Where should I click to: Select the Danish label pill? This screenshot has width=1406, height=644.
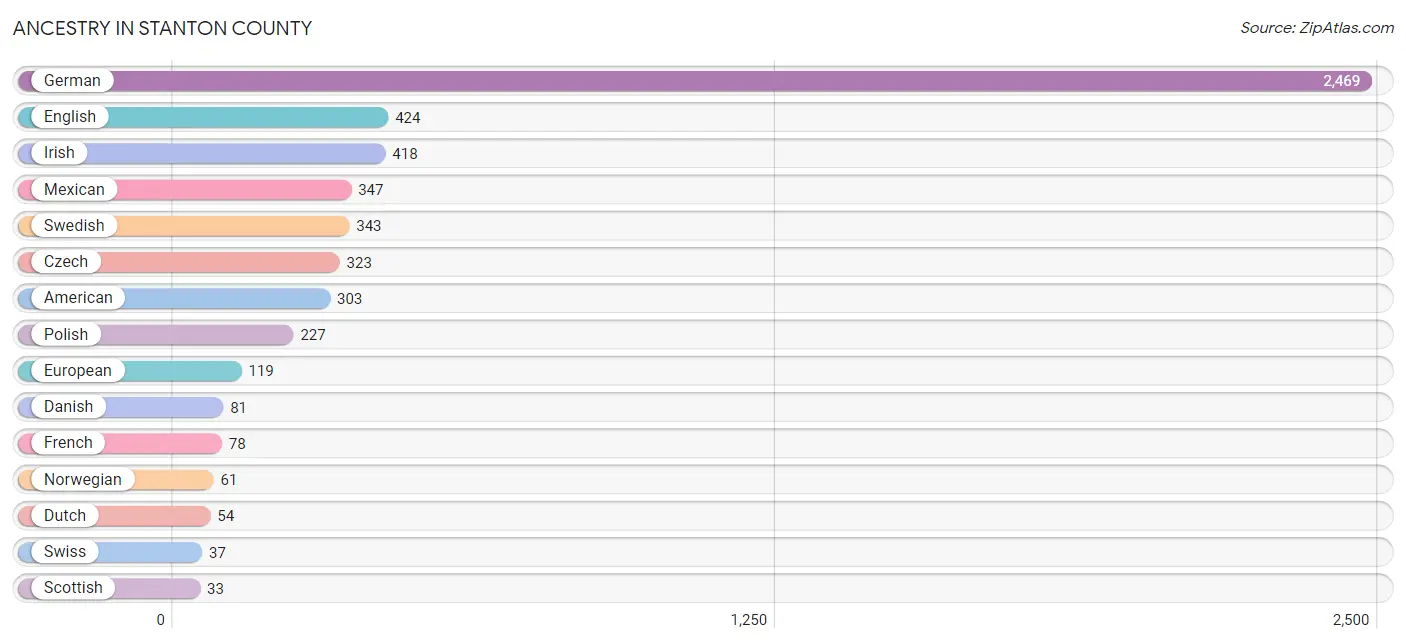click(x=68, y=407)
